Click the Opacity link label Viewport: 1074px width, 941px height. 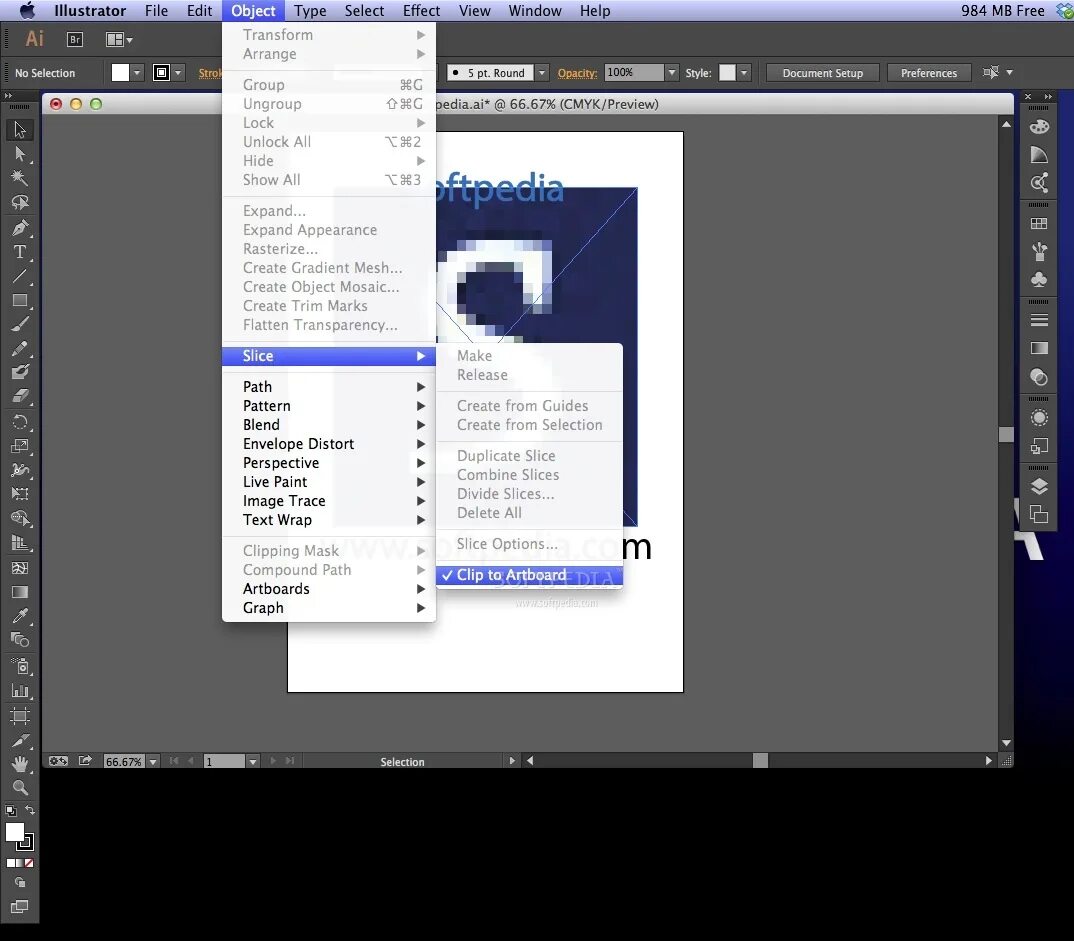(x=577, y=73)
